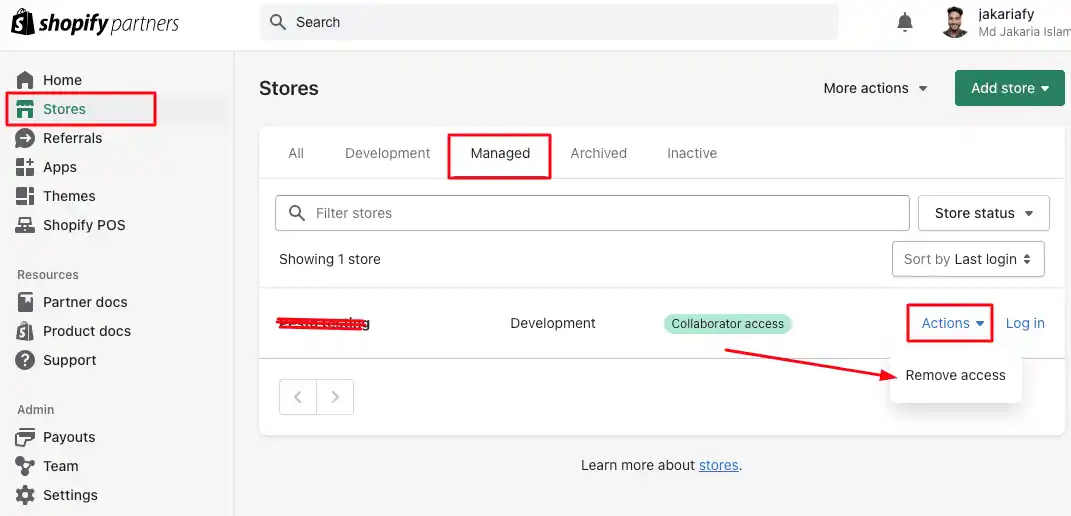Viewport: 1071px width, 516px height.
Task: Switch to the All tab
Action: click(296, 153)
